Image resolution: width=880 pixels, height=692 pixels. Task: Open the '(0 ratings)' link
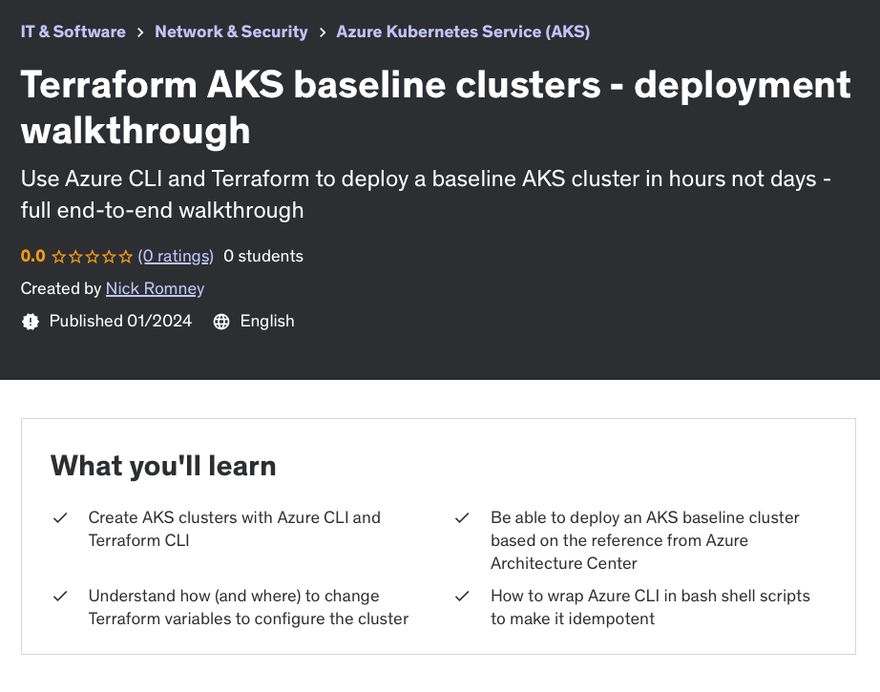pos(176,256)
